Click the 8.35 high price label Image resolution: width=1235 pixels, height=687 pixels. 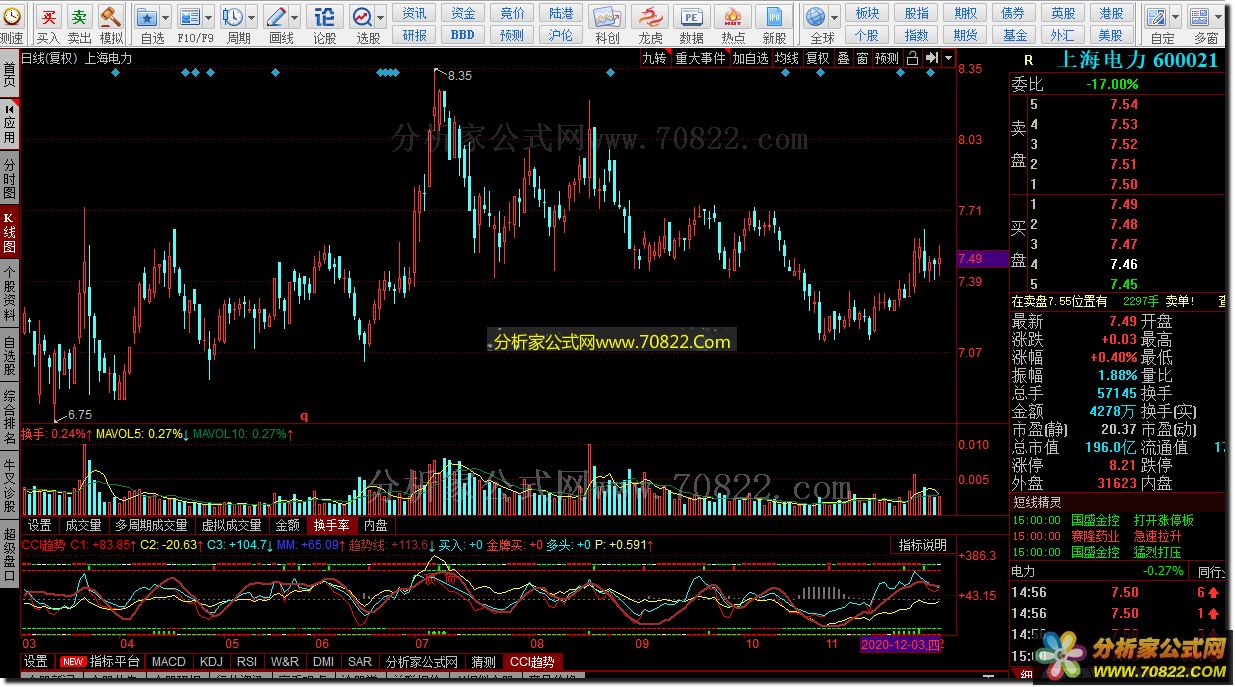460,76
